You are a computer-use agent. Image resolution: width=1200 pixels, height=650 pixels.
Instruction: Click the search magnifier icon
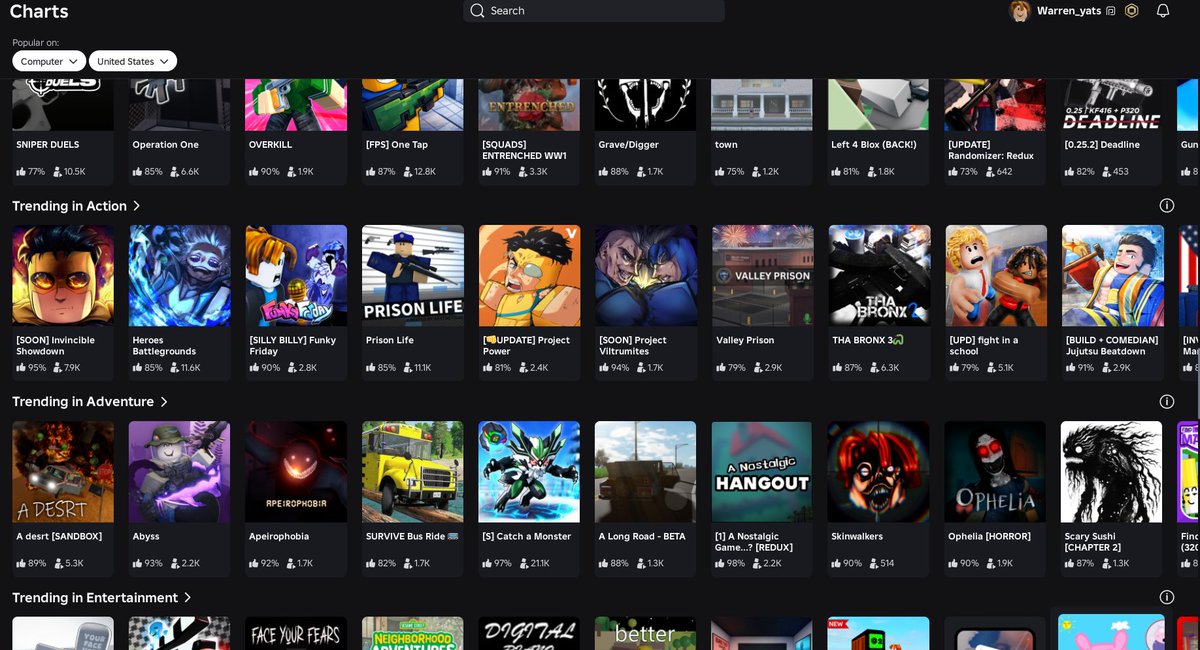coord(477,11)
